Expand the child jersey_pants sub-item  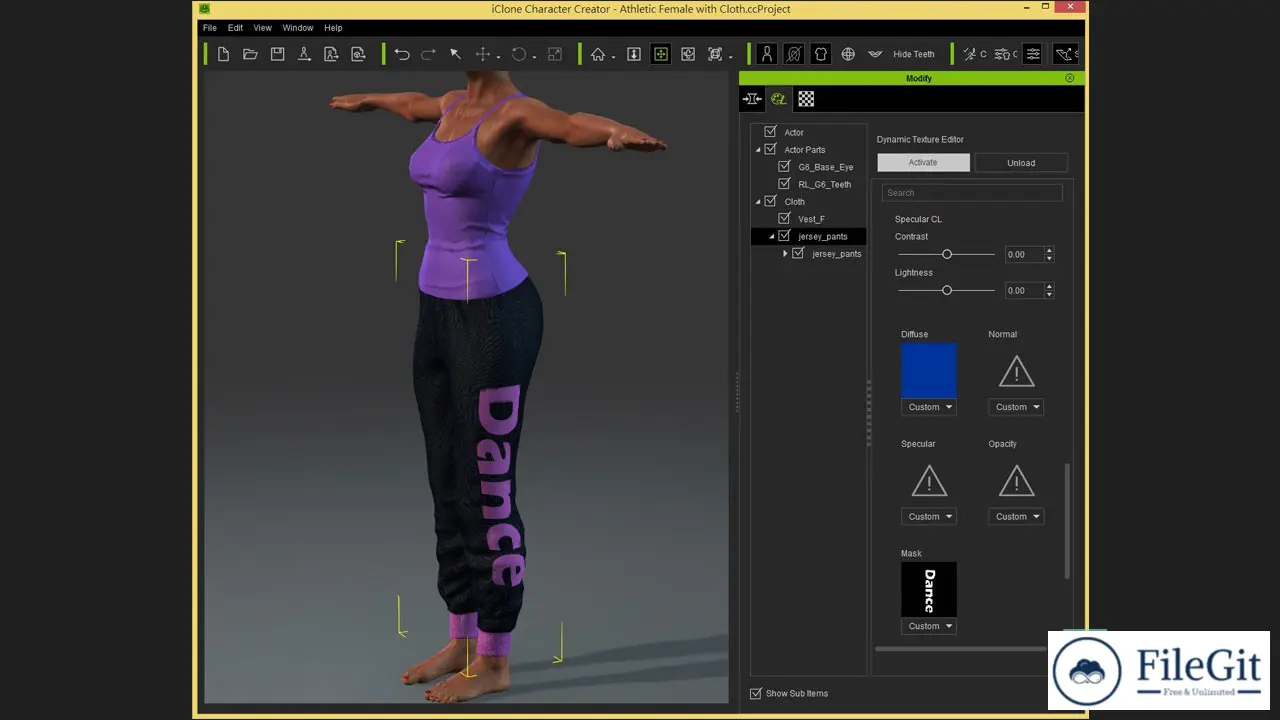(x=785, y=254)
